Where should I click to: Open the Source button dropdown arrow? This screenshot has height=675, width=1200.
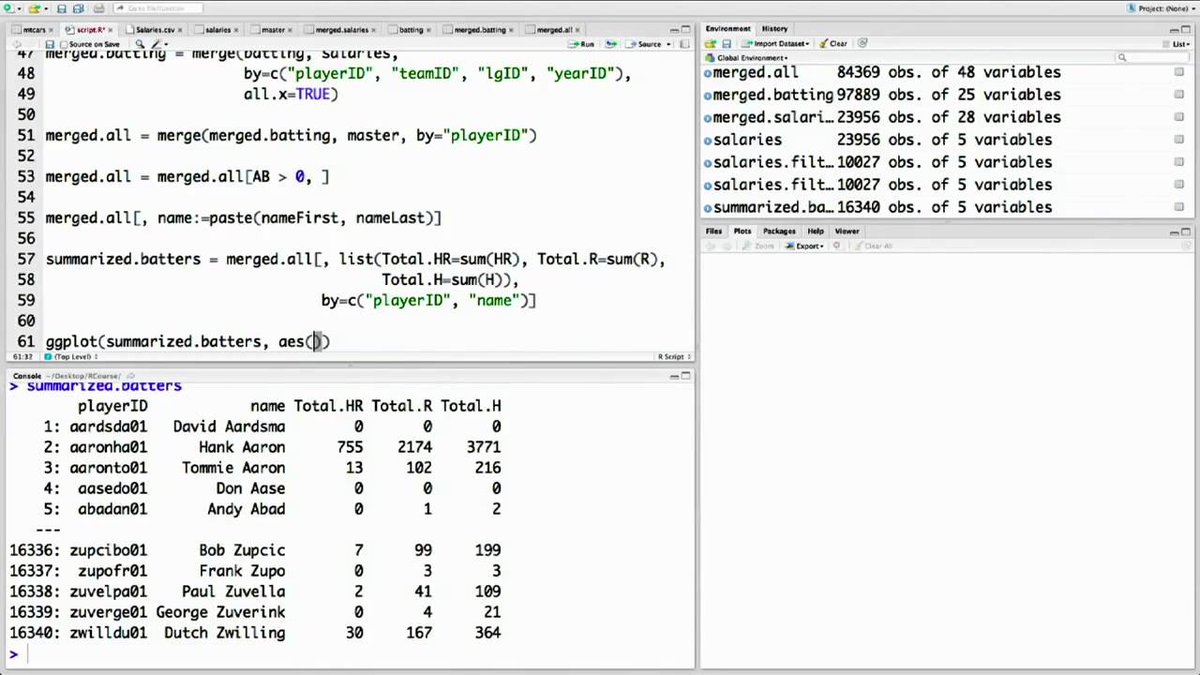(668, 44)
